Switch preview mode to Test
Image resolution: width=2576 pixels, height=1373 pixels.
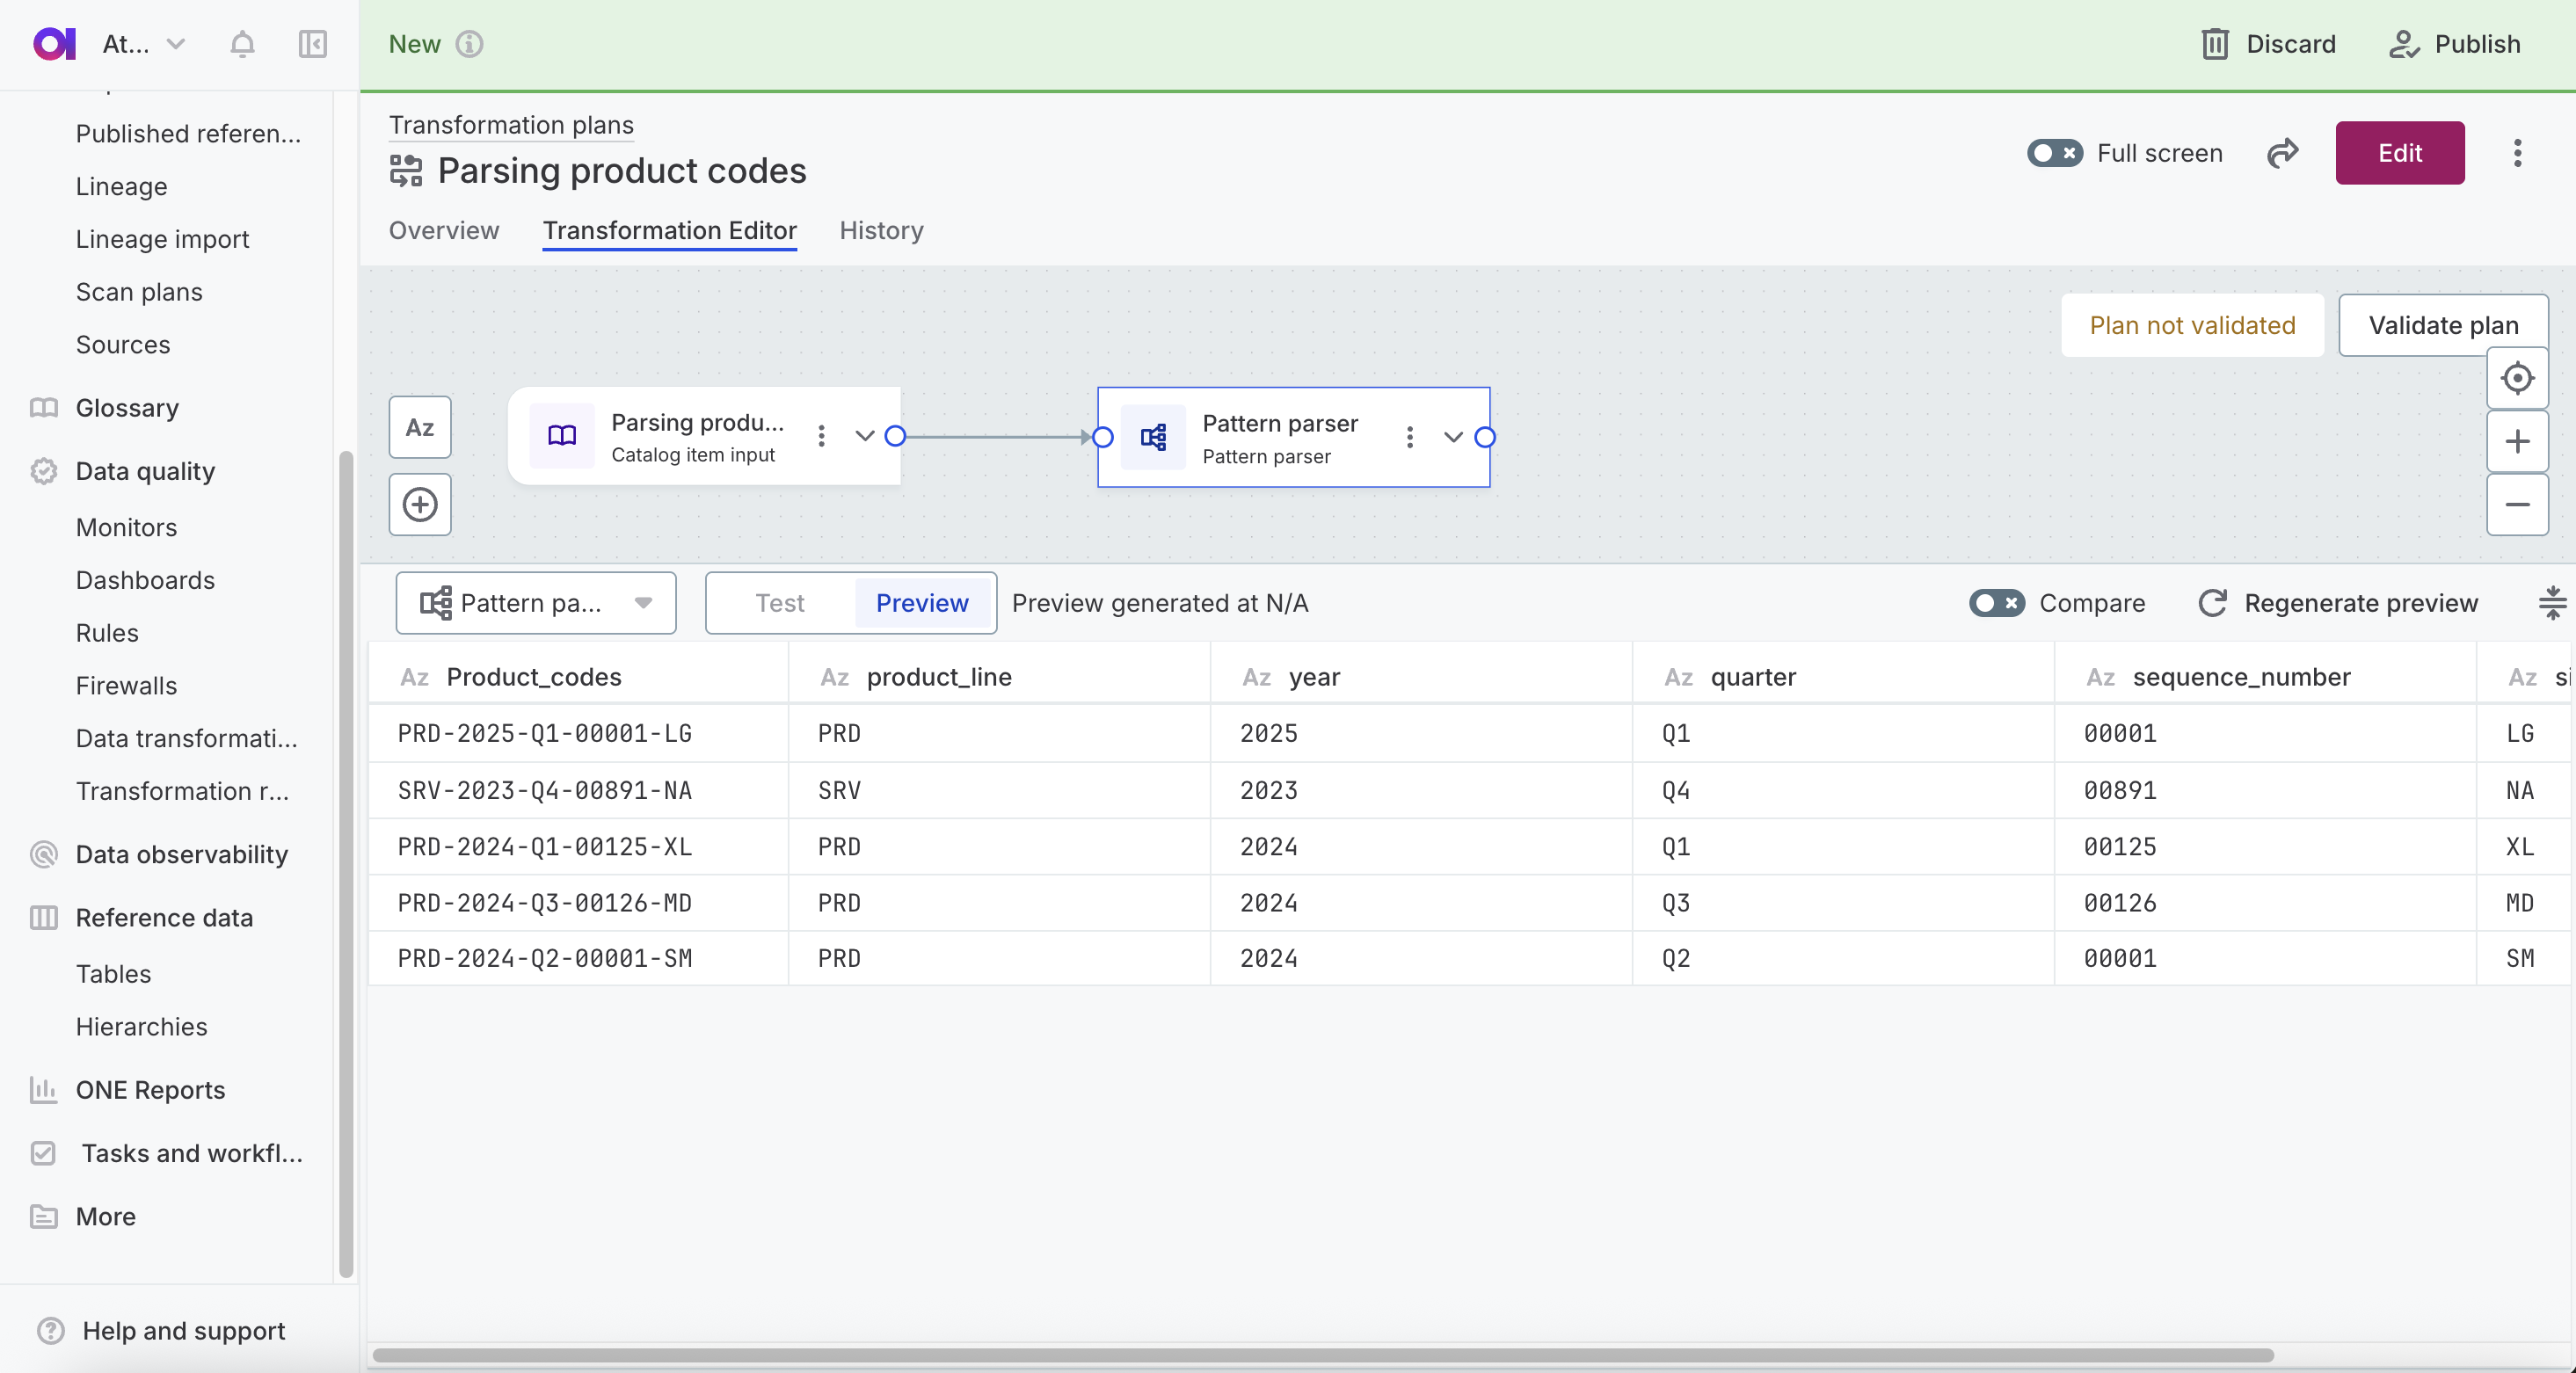(x=778, y=602)
